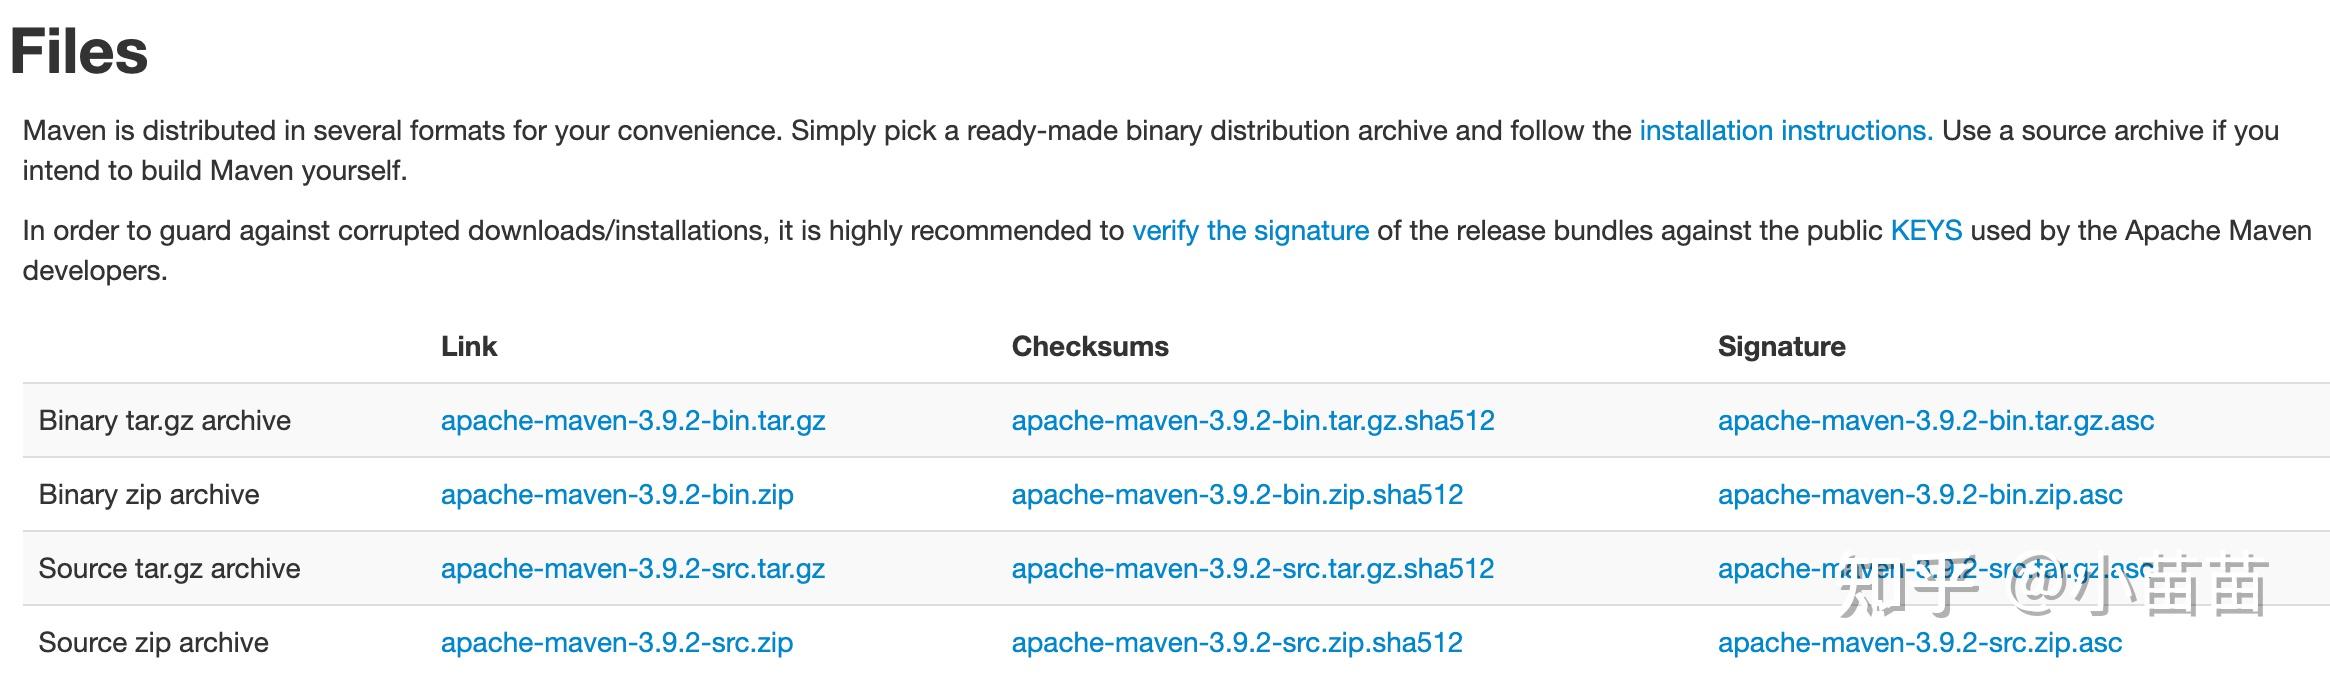Image resolution: width=2330 pixels, height=680 pixels.
Task: Download apache-maven-3.9.2-src.zip
Action: [617, 643]
